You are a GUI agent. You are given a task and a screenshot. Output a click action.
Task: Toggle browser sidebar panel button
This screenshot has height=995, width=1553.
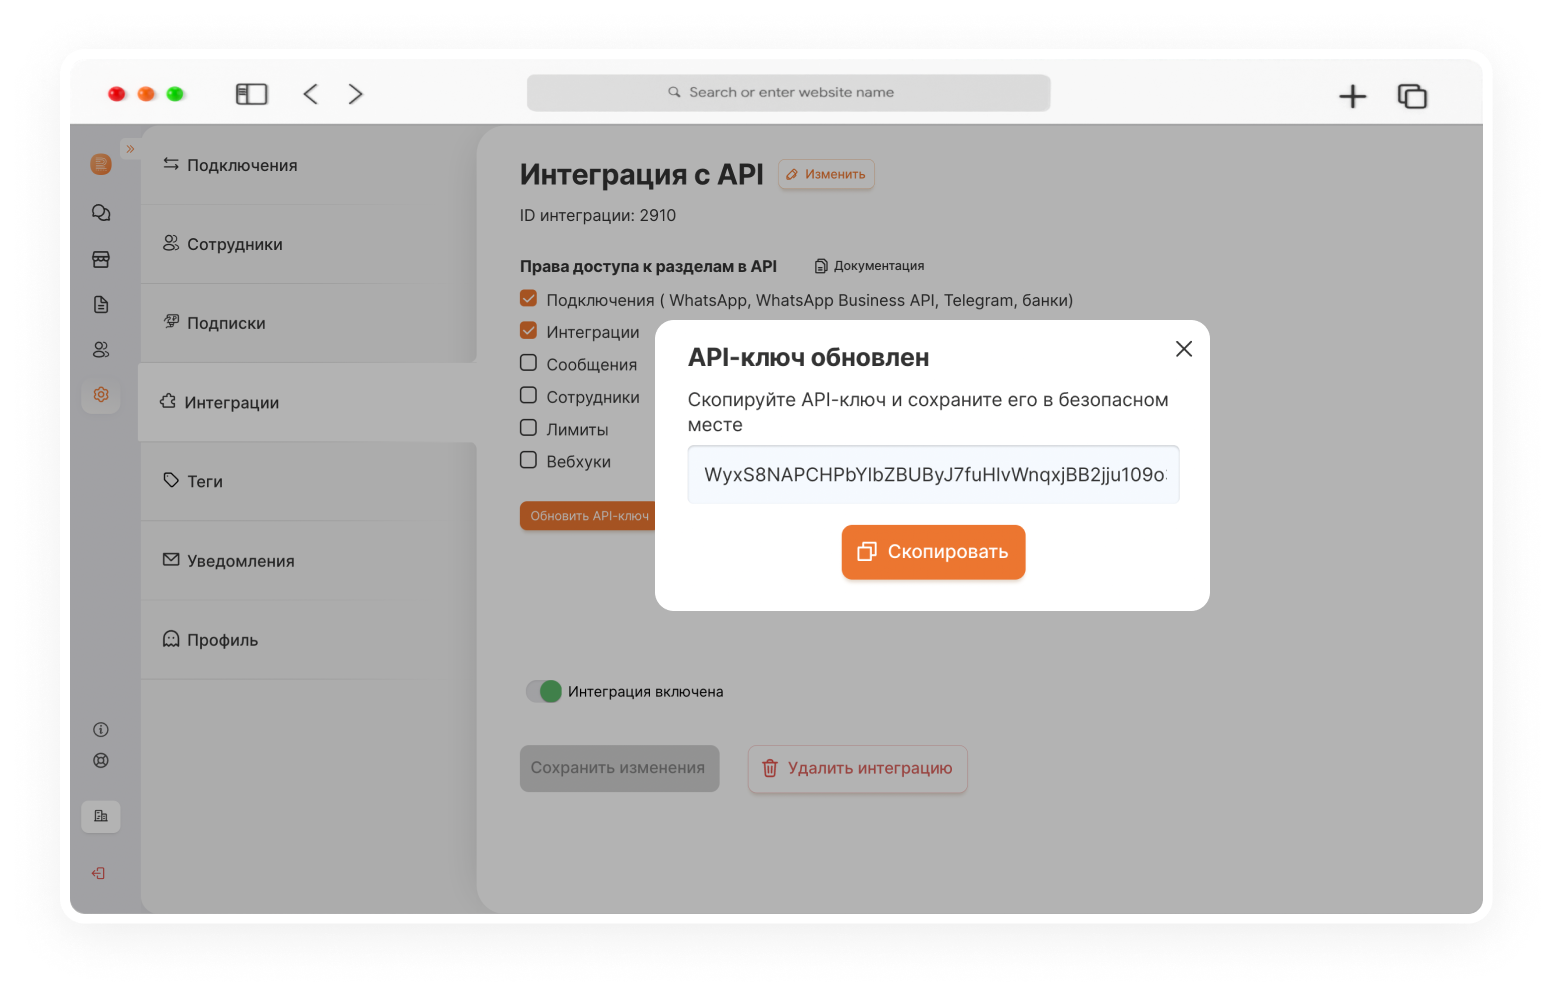(252, 94)
